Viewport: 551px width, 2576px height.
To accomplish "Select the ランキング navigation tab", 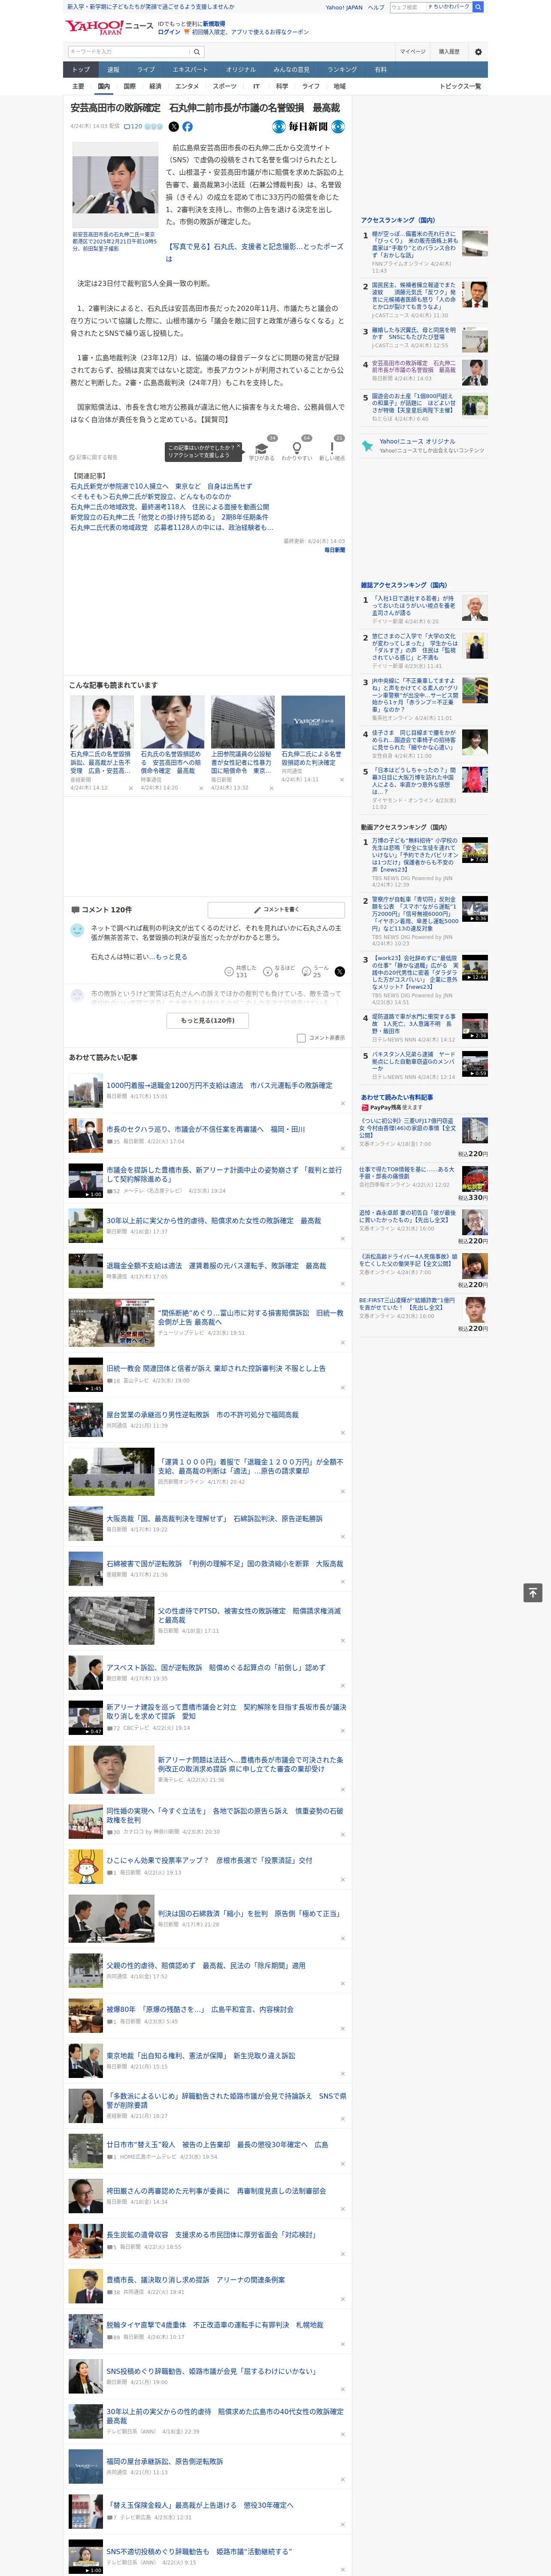I will pyautogui.click(x=342, y=70).
